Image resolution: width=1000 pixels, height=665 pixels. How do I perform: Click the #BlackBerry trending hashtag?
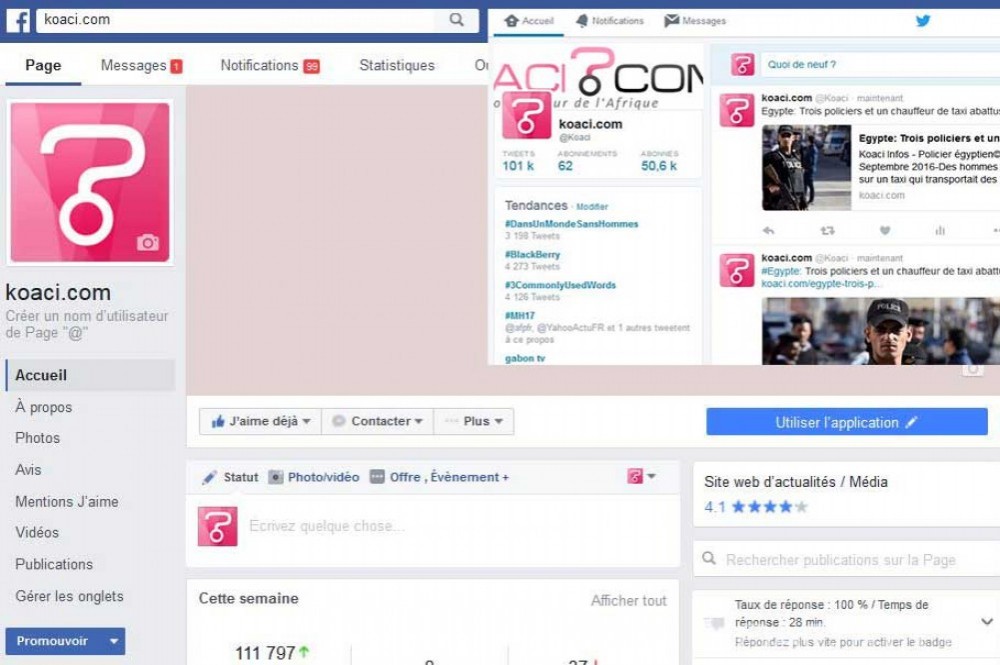(x=532, y=255)
